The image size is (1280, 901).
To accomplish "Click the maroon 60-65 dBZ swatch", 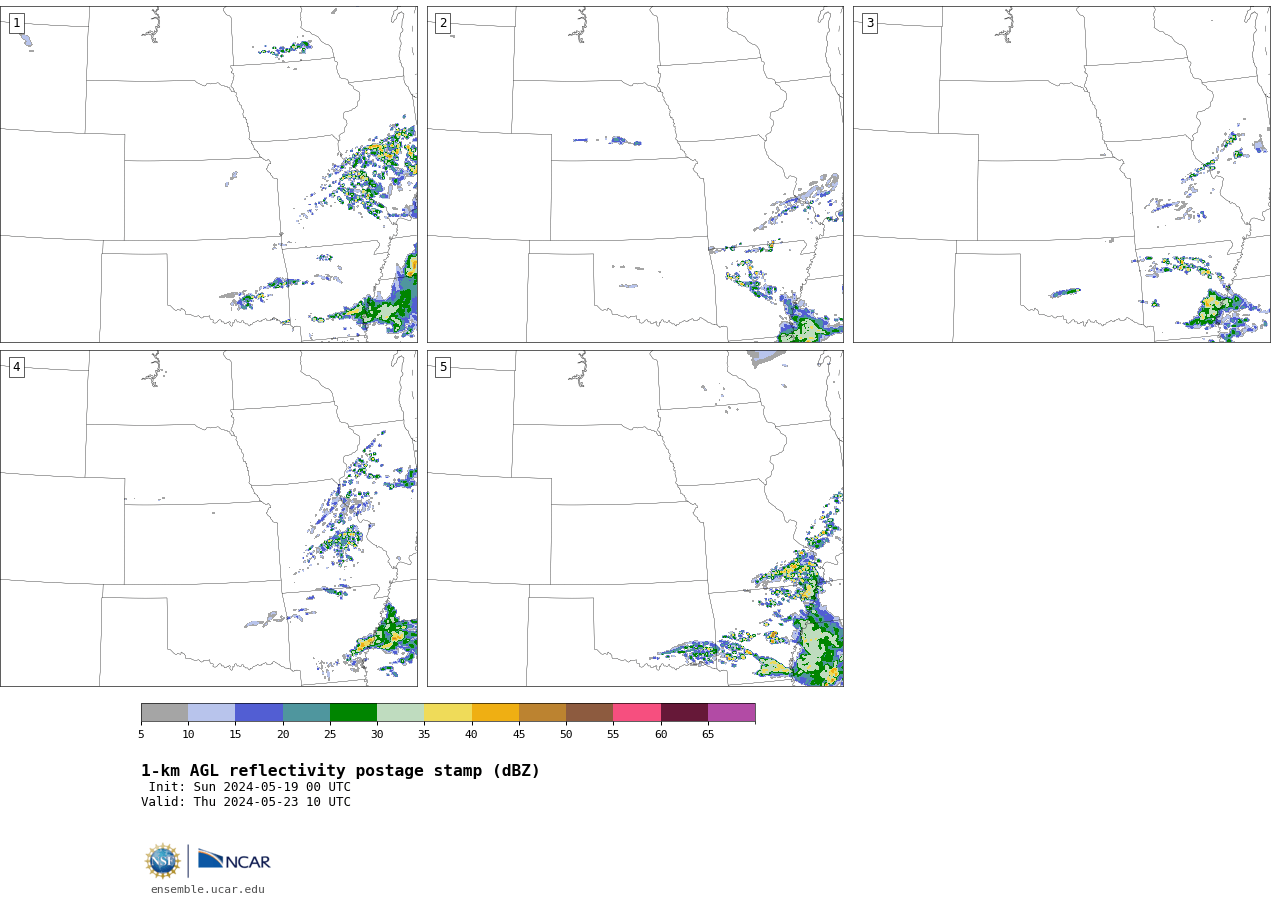I will tap(684, 712).
